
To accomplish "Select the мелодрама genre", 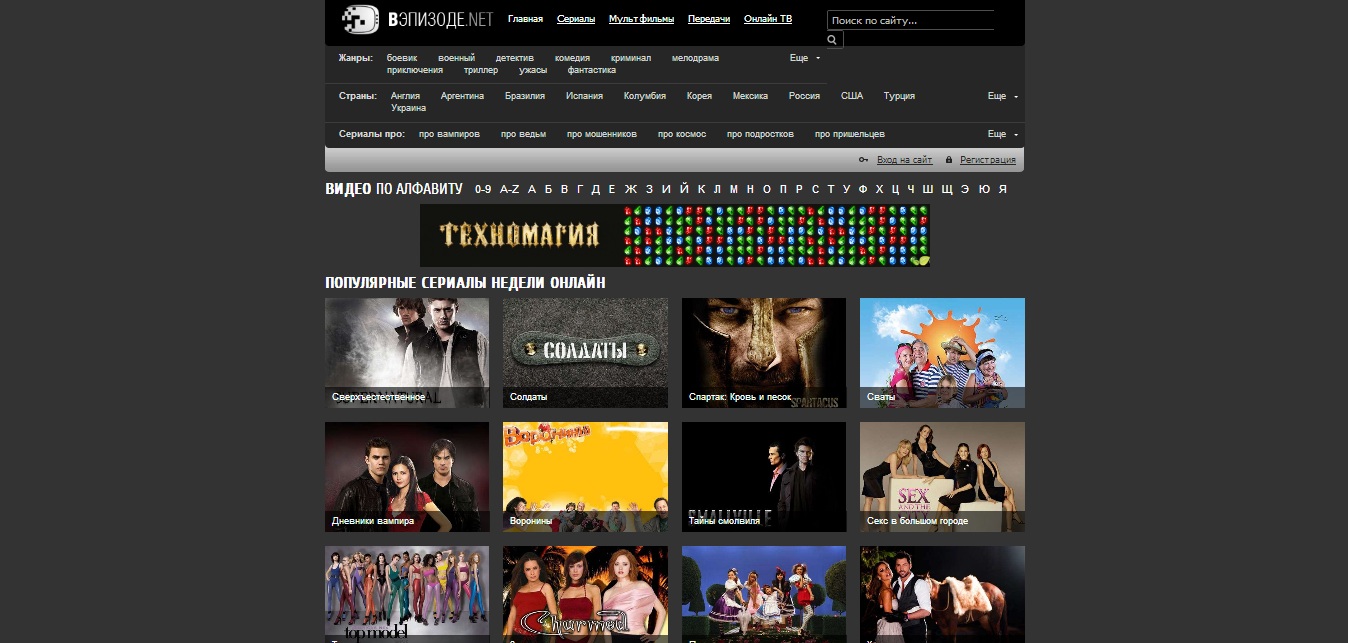I will click(695, 58).
